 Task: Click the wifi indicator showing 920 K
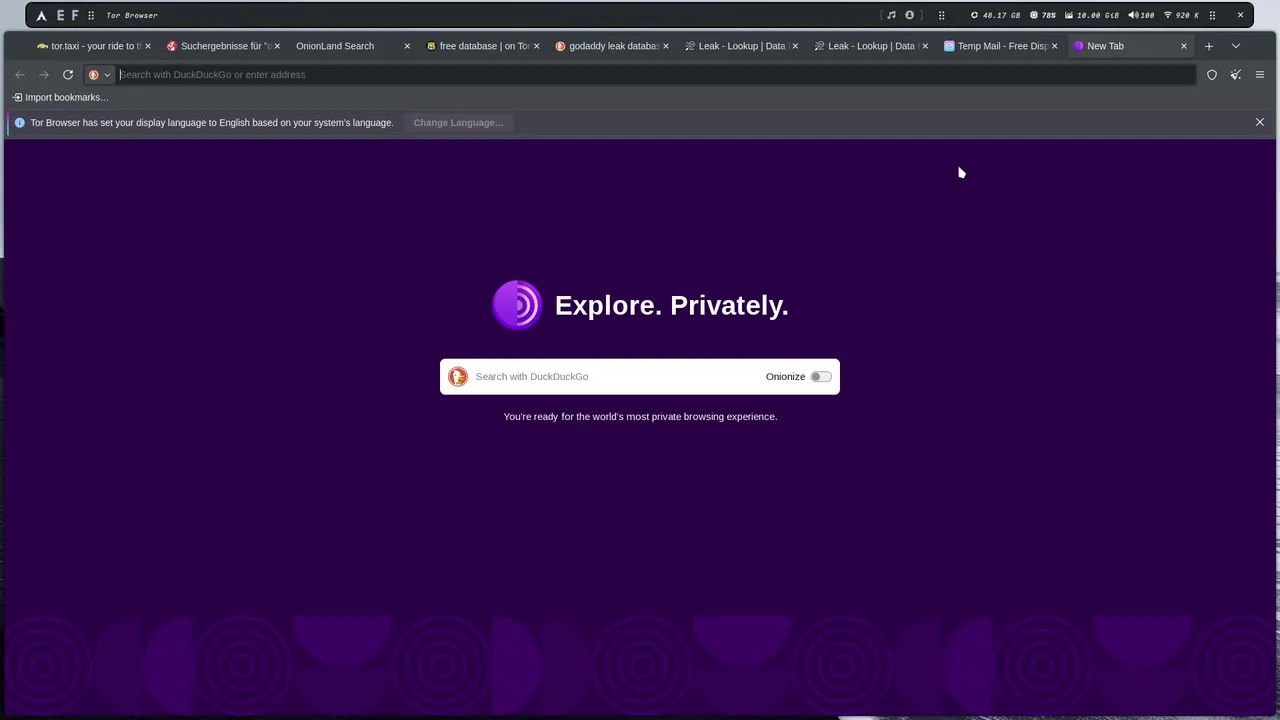tap(1181, 15)
